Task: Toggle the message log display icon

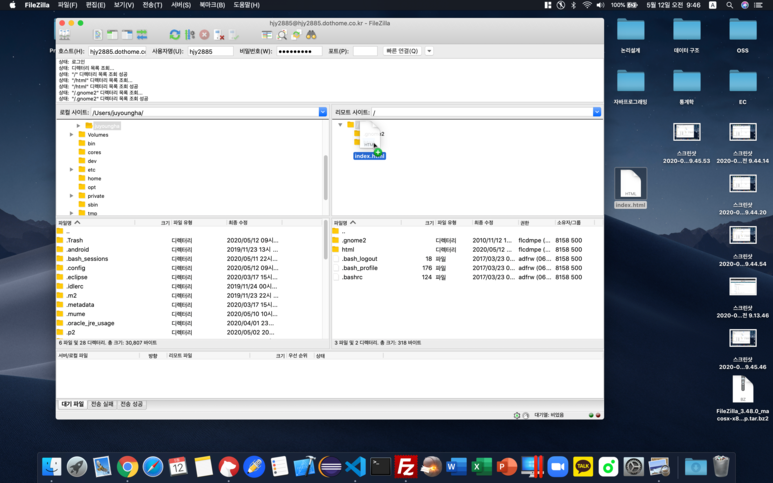Action: coord(98,35)
